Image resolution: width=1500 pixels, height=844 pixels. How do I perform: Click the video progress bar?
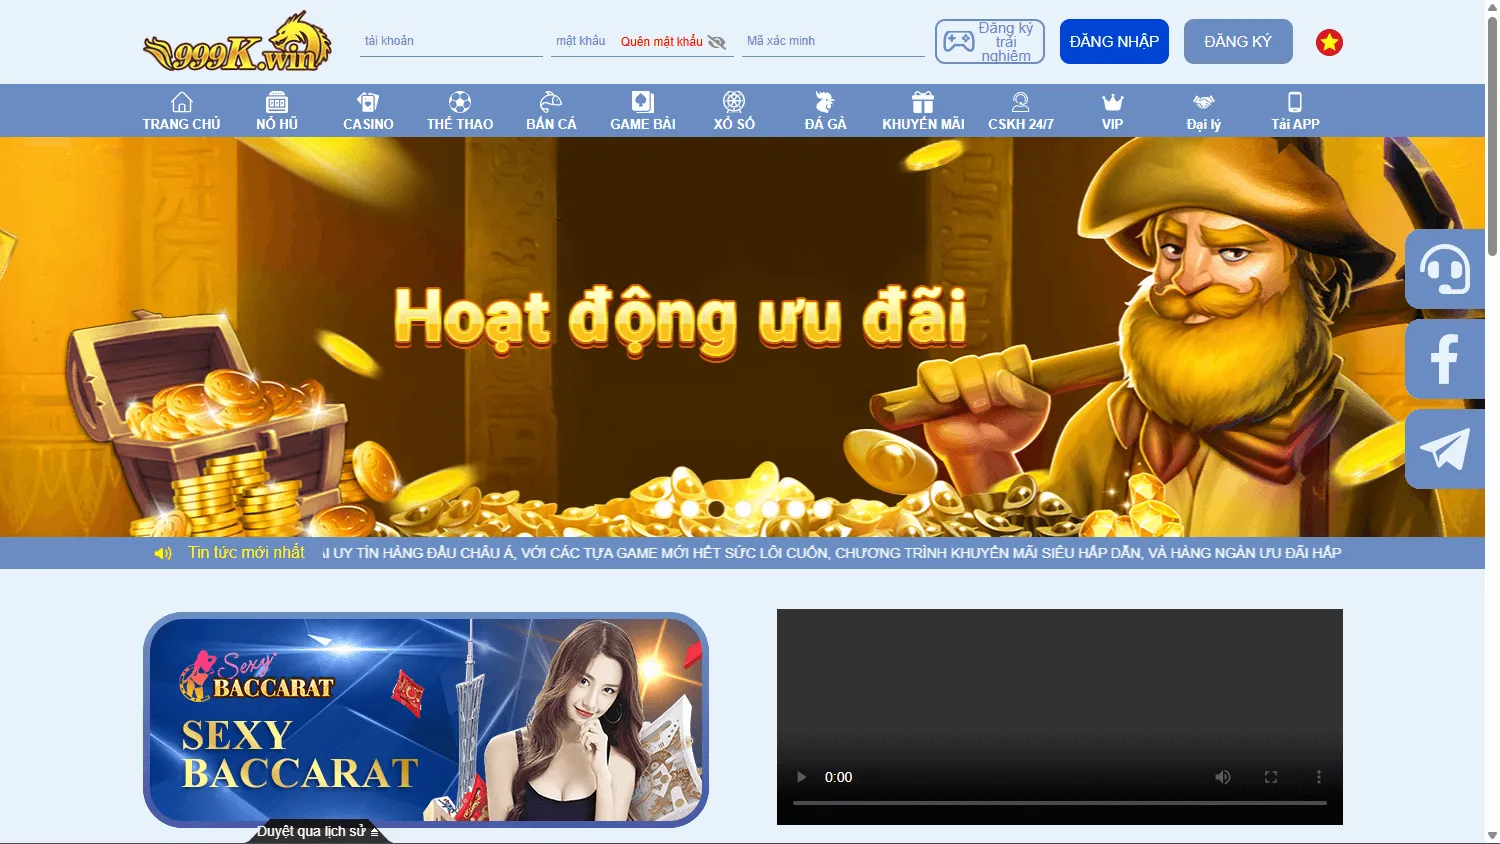pyautogui.click(x=1060, y=801)
